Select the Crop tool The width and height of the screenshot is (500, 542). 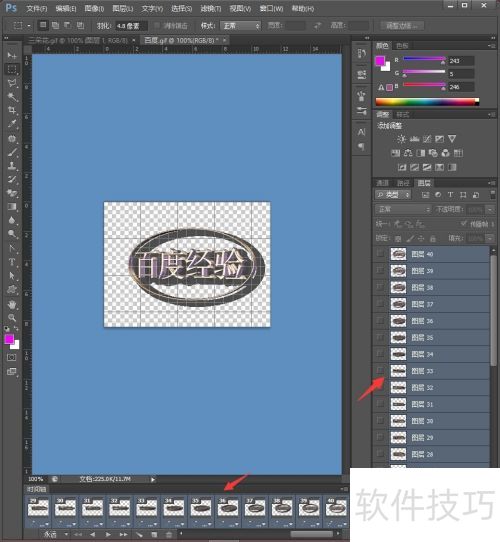(x=12, y=110)
